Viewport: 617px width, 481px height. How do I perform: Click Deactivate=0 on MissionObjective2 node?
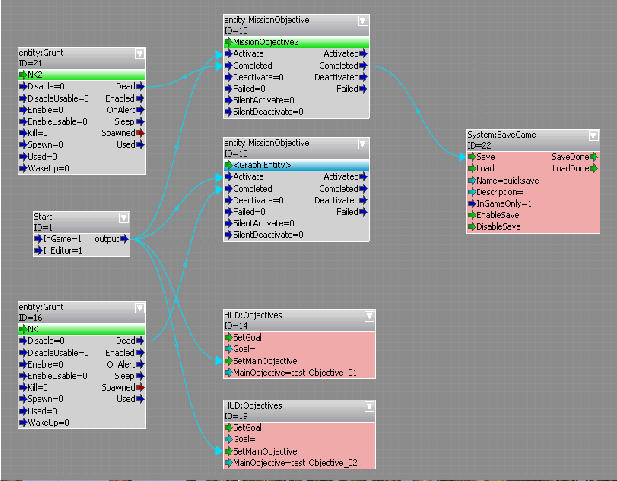tap(258, 77)
